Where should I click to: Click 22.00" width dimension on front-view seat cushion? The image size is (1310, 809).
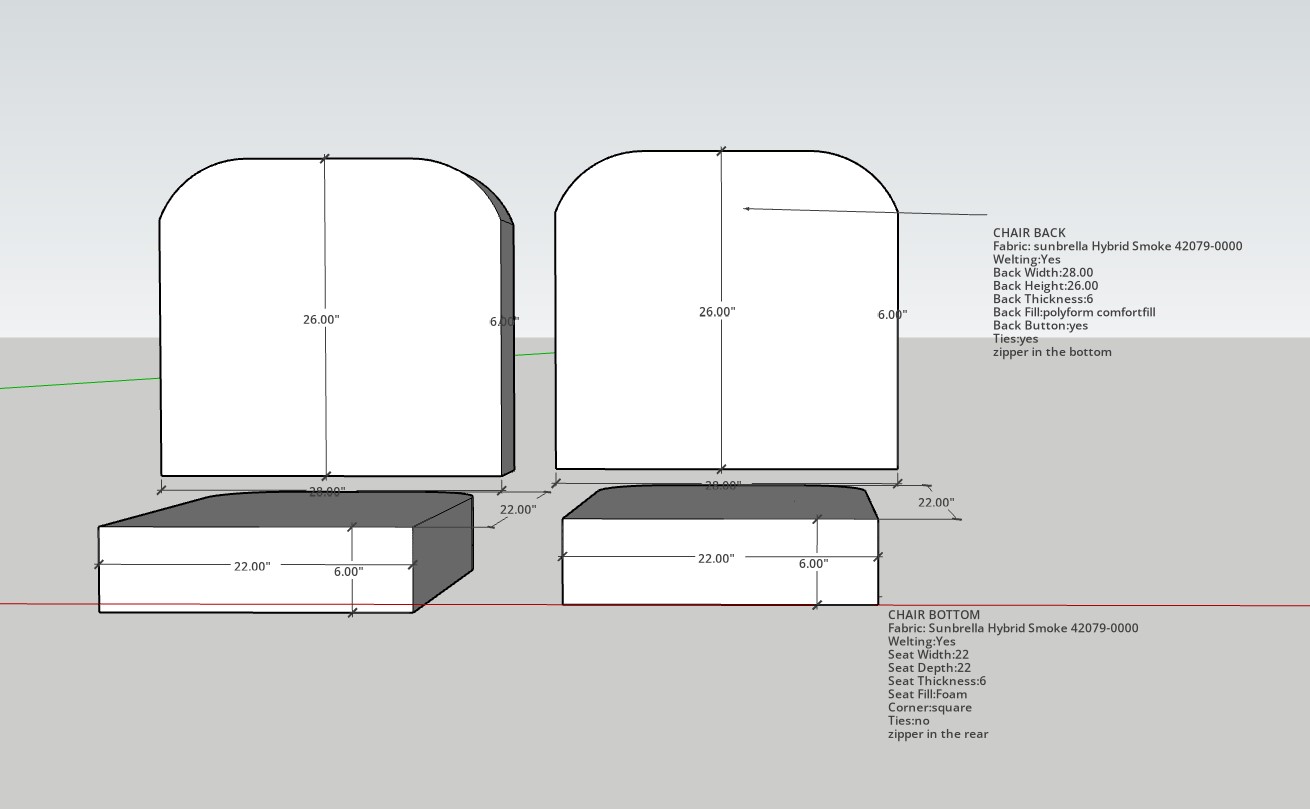[716, 558]
